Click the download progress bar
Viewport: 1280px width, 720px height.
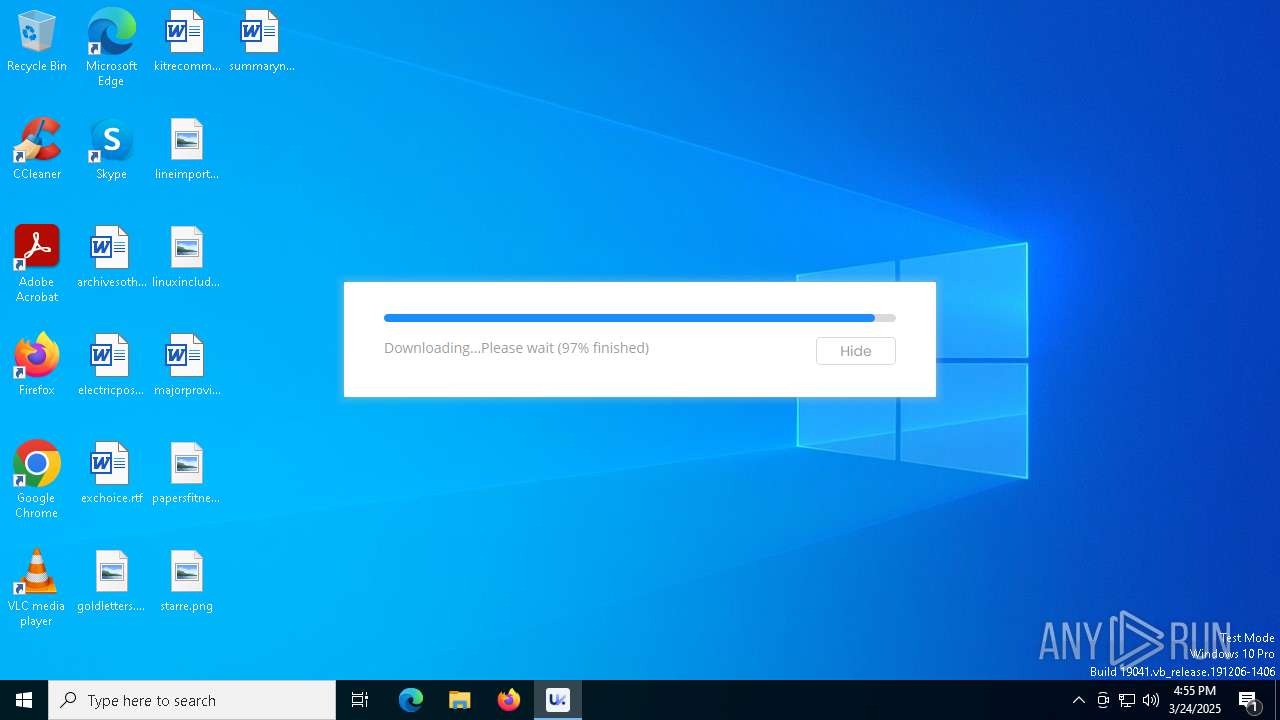640,318
